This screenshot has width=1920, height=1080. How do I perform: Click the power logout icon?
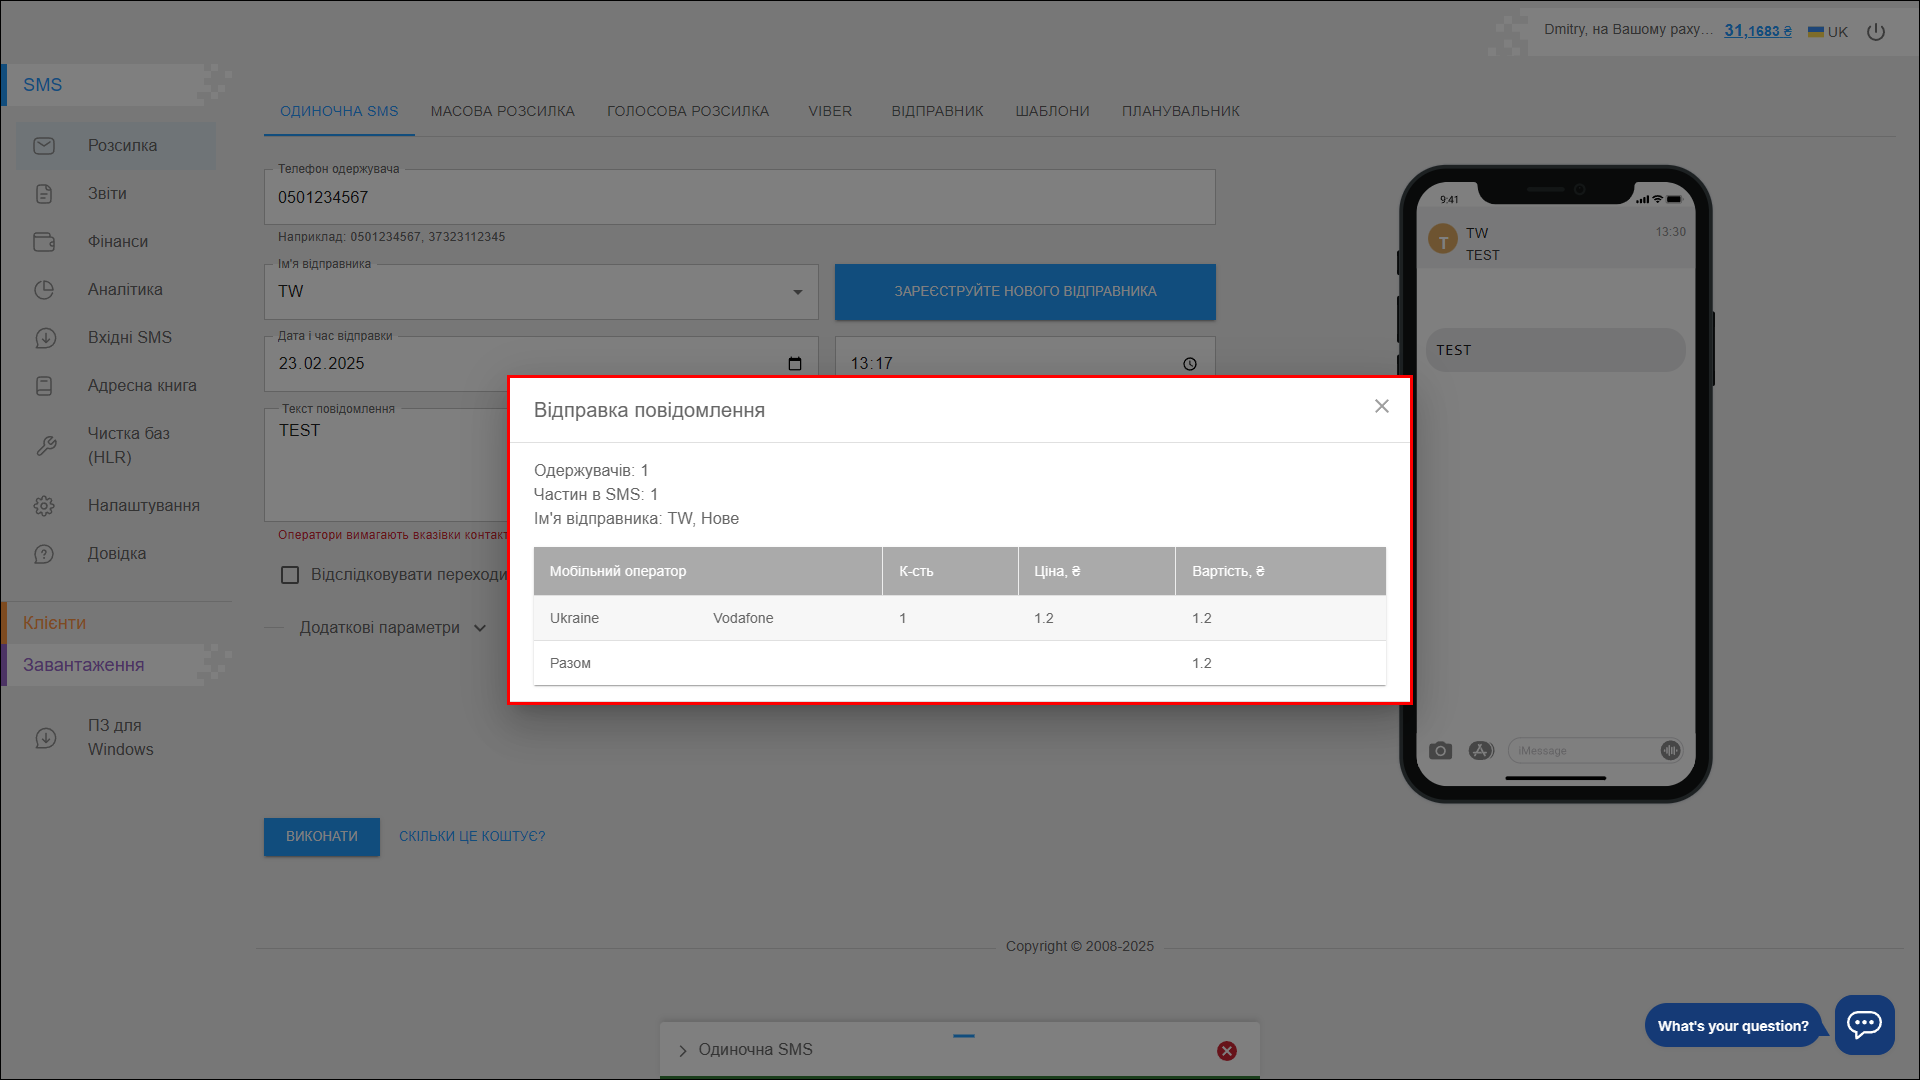(x=1876, y=32)
